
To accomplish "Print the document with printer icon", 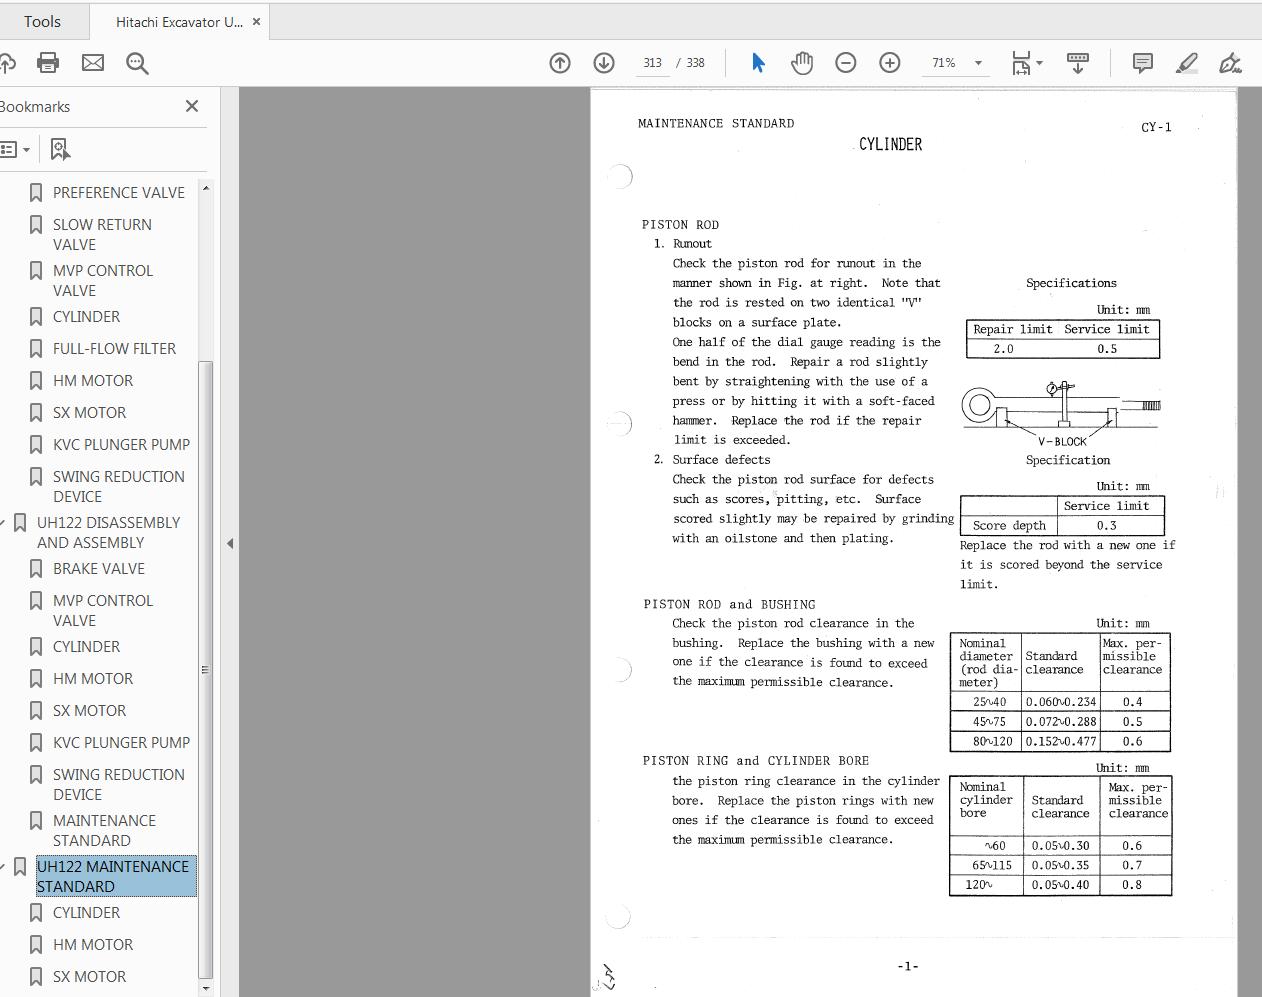I will [47, 63].
